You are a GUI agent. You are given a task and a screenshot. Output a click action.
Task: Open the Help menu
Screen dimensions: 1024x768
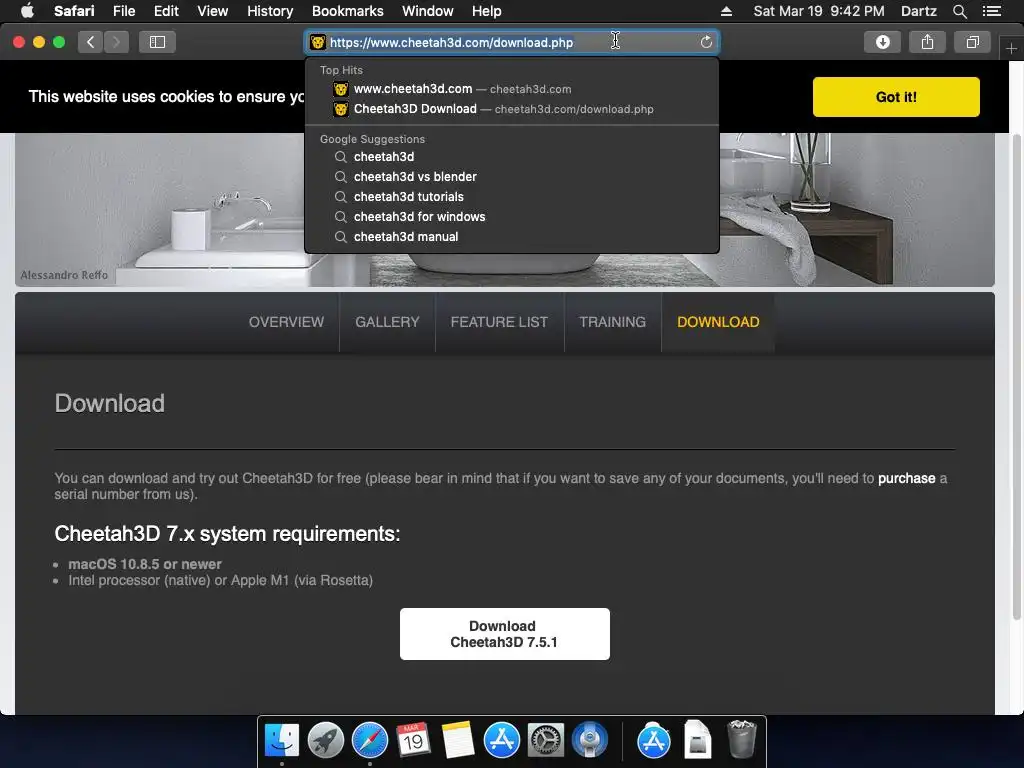coord(487,11)
